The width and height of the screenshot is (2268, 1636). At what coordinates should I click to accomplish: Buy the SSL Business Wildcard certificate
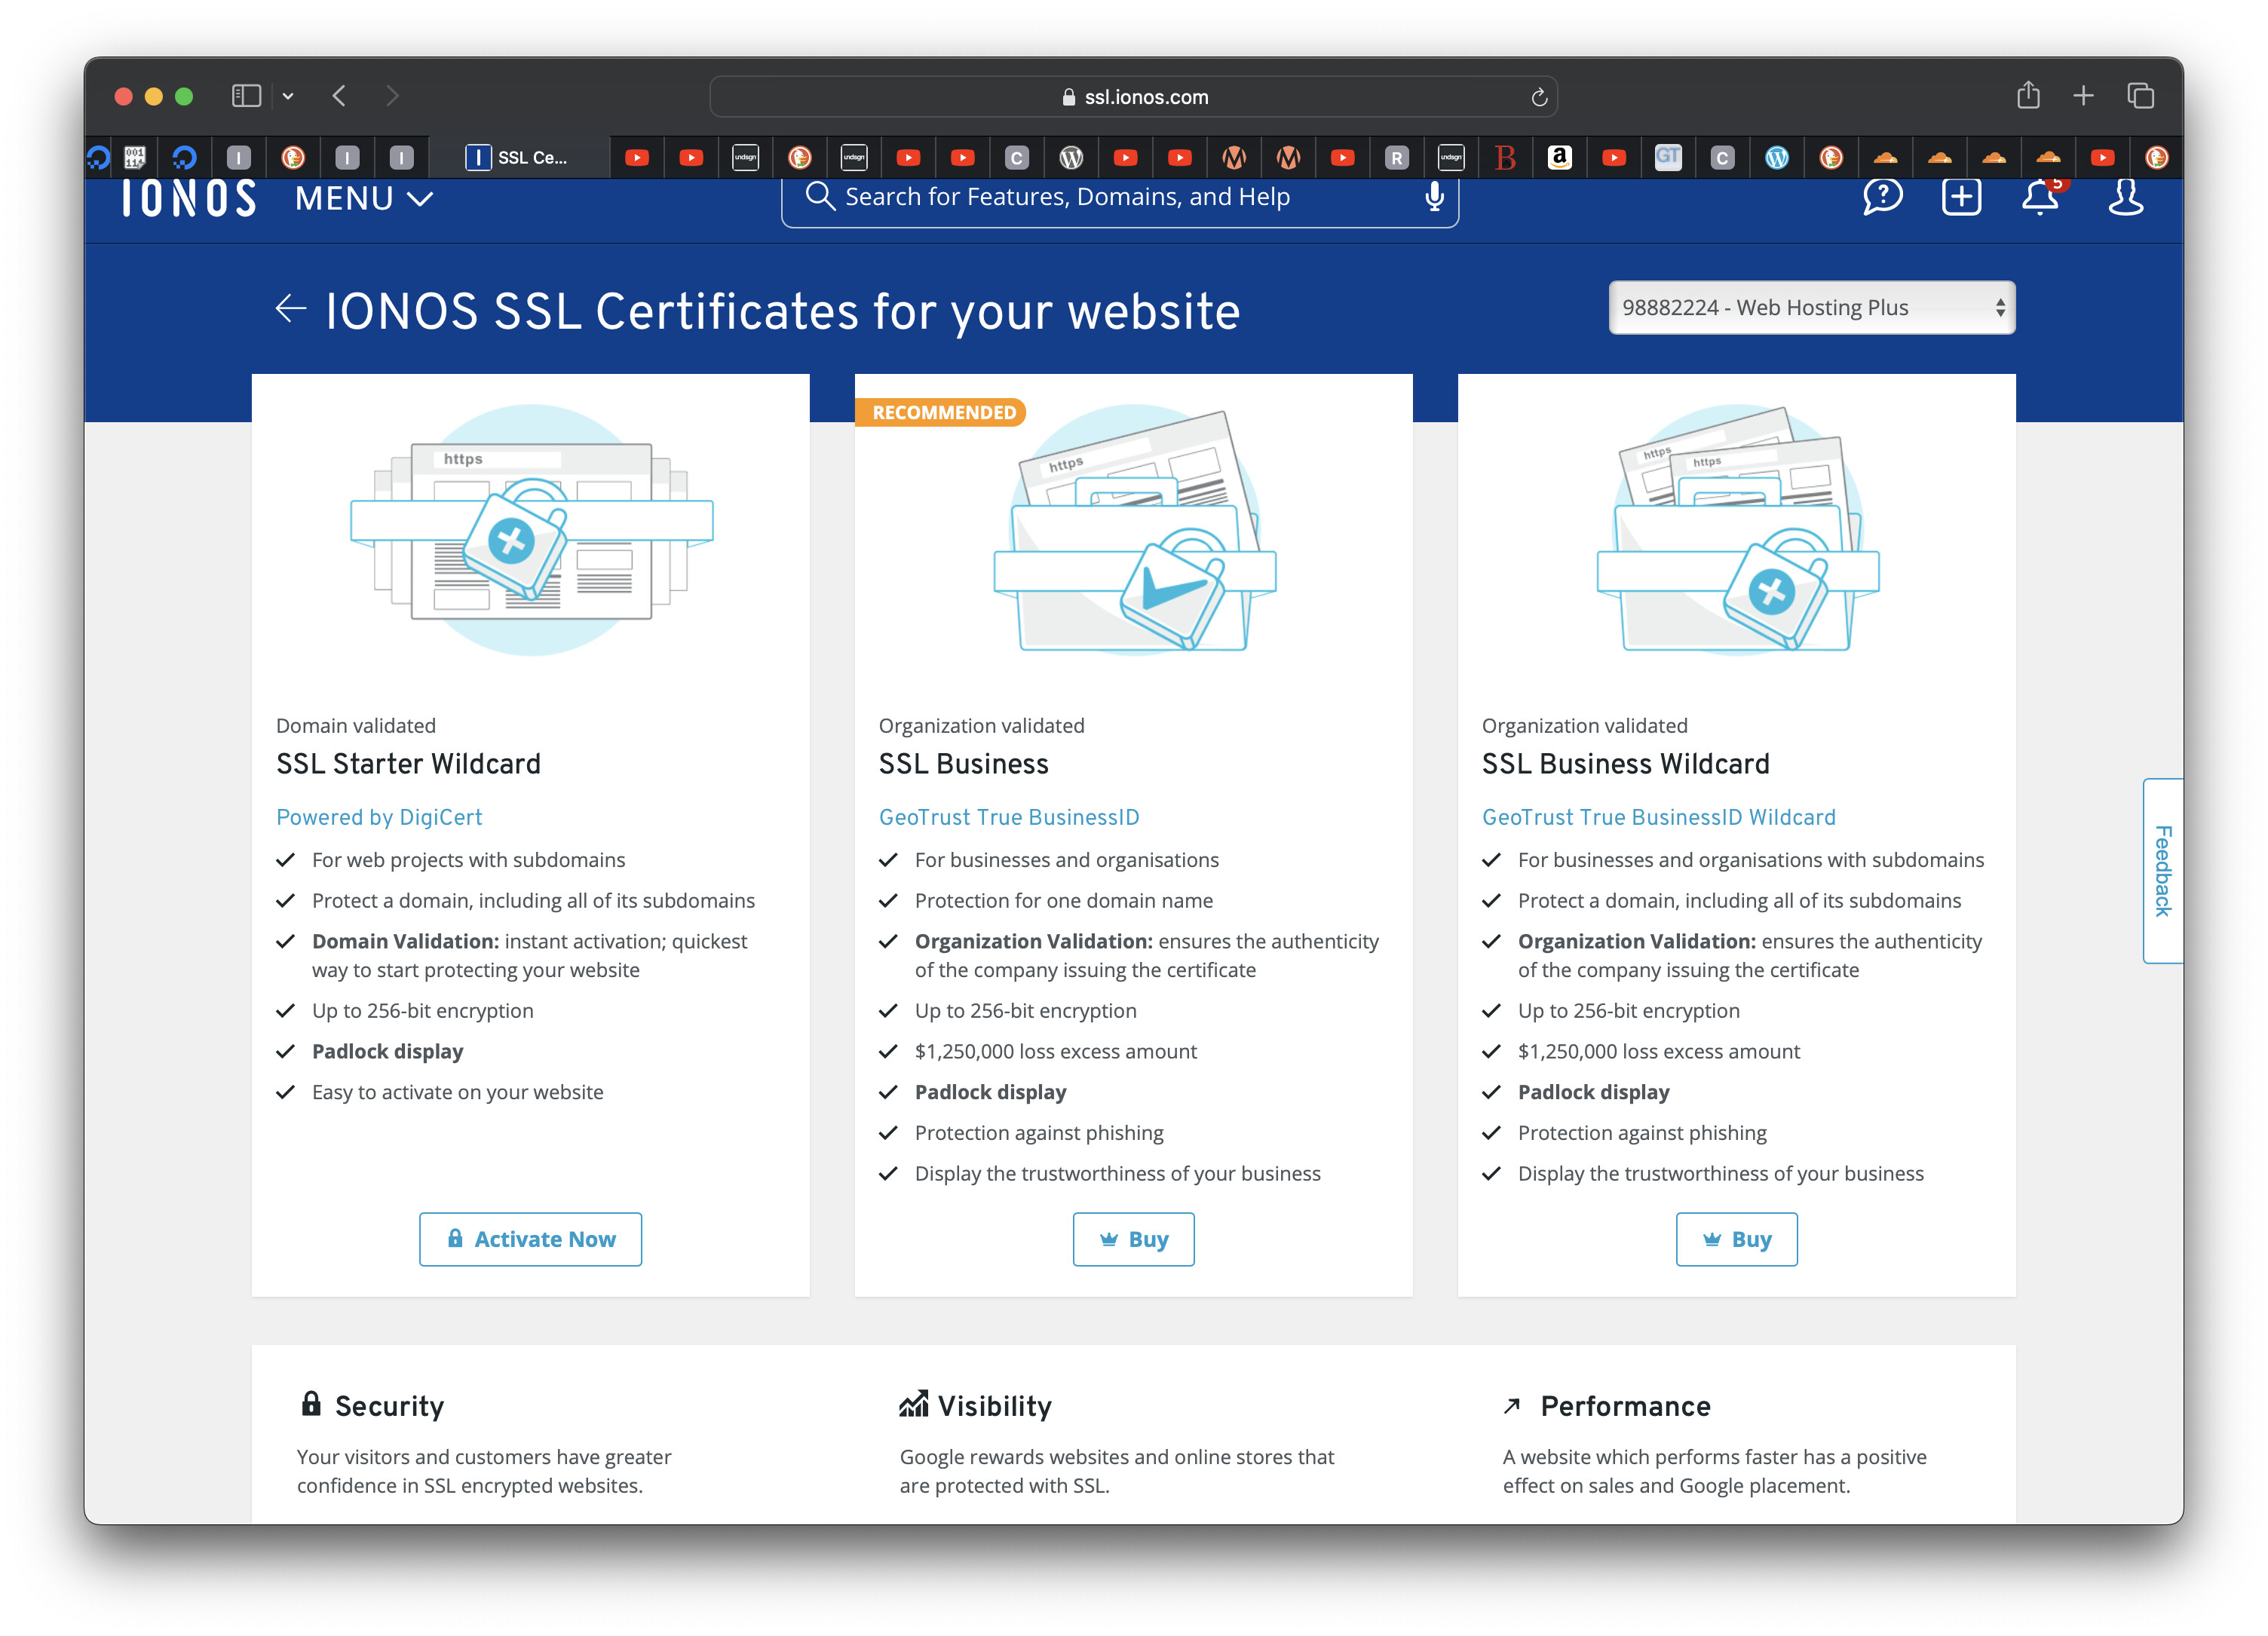1736,1239
